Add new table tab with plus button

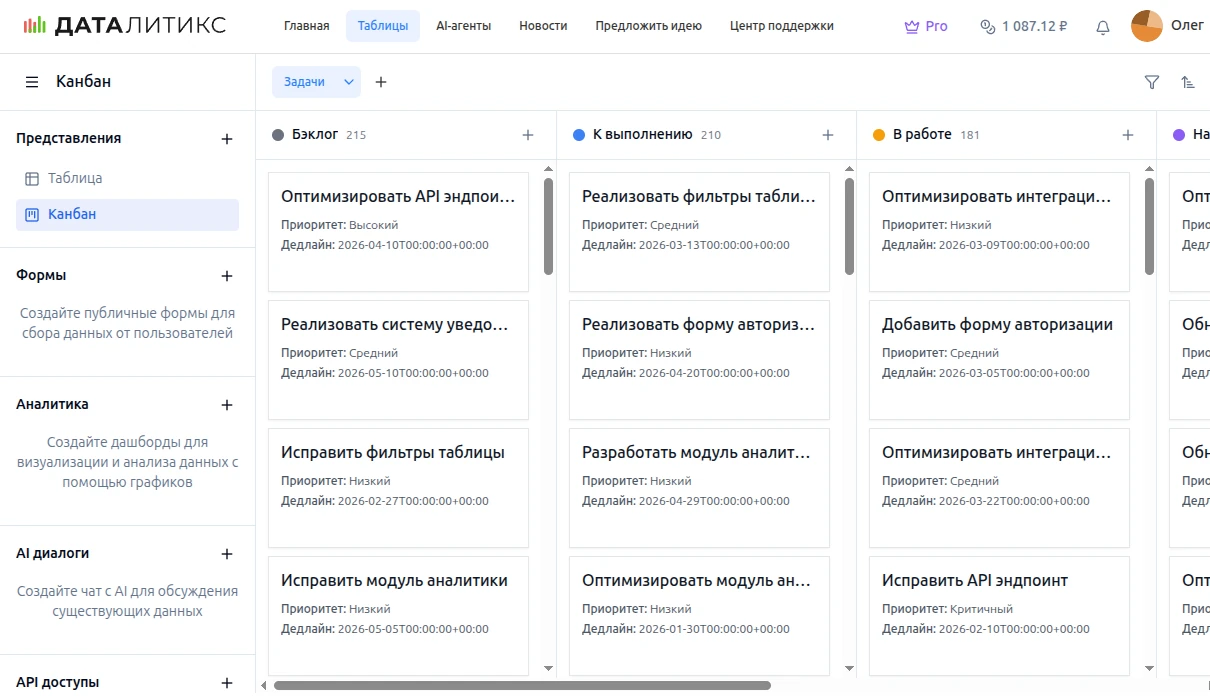(x=381, y=82)
